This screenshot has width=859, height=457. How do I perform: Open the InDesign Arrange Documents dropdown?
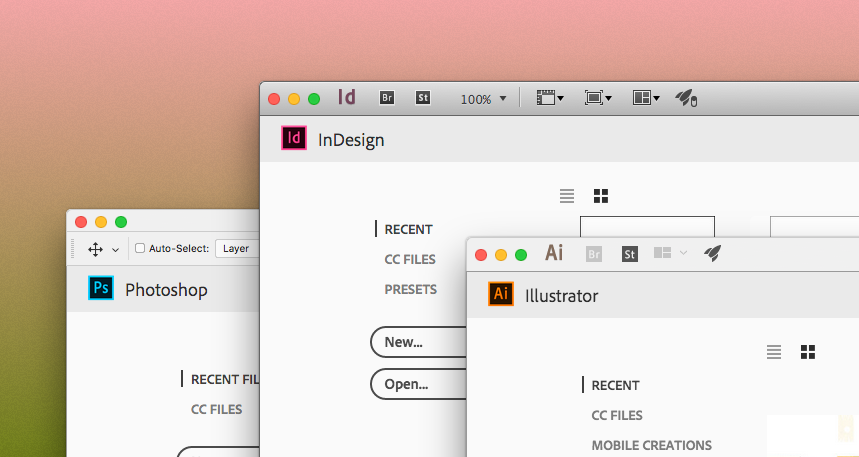pos(646,98)
